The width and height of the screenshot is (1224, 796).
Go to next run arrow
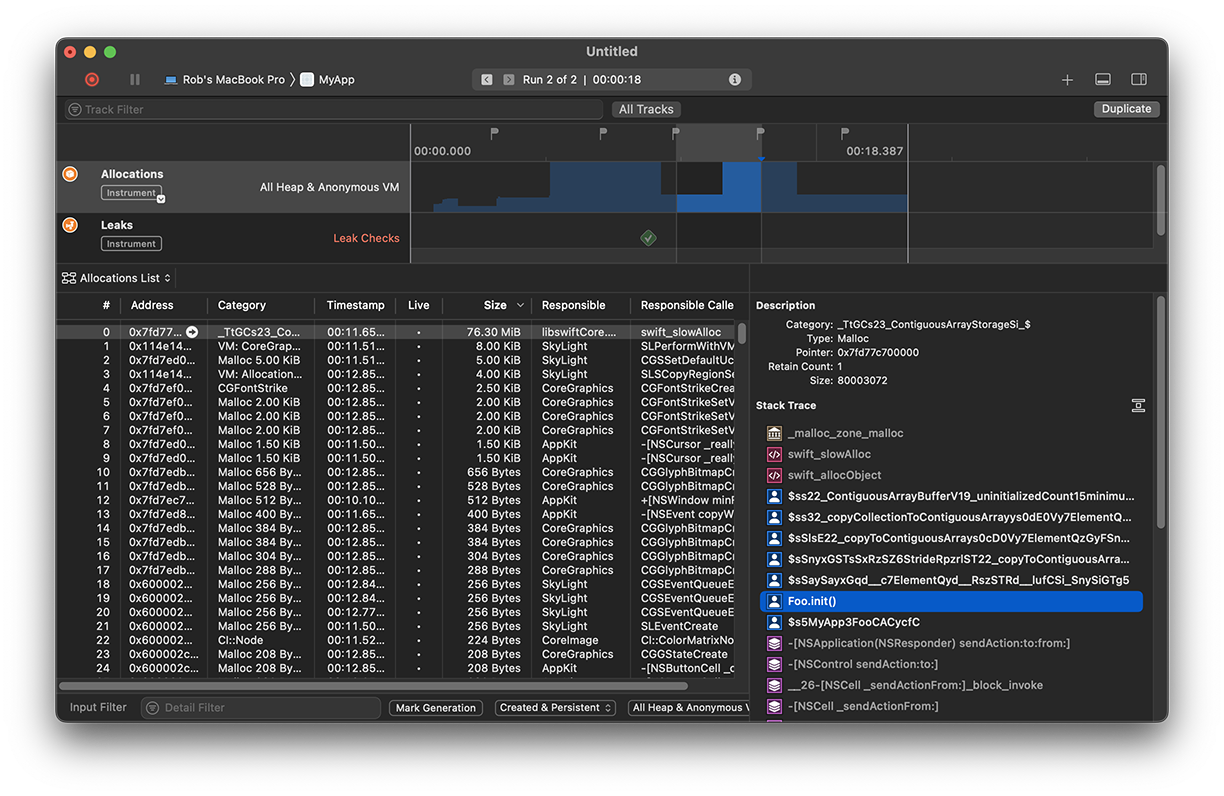pyautogui.click(x=509, y=79)
